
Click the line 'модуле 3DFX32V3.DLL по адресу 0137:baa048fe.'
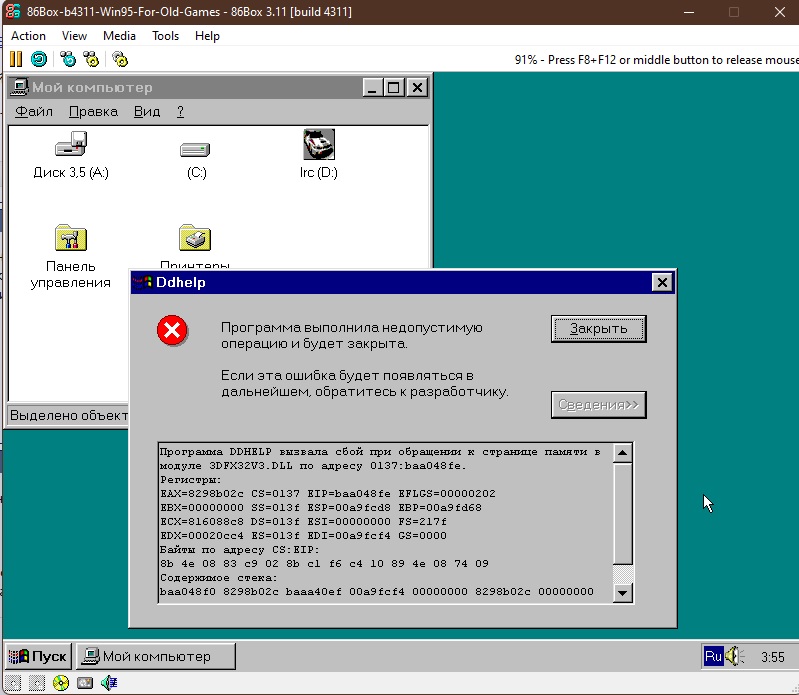tap(313, 466)
